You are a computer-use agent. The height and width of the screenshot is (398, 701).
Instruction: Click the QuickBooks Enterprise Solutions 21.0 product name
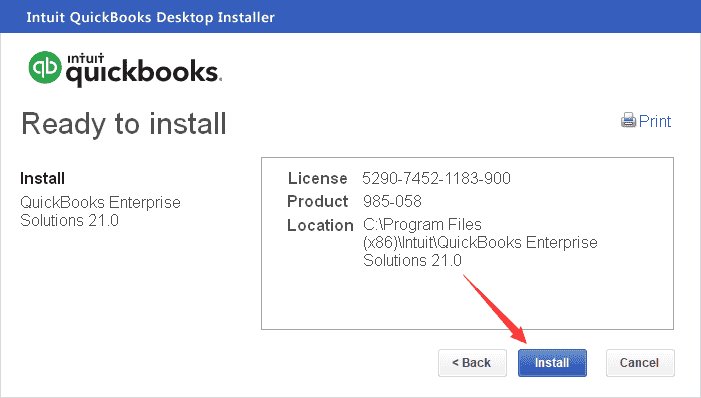click(100, 211)
